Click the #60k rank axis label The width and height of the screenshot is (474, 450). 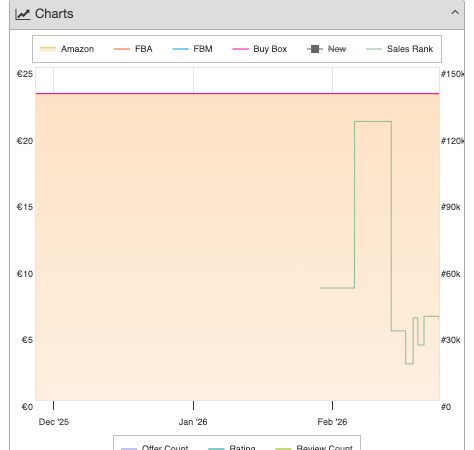pos(451,274)
